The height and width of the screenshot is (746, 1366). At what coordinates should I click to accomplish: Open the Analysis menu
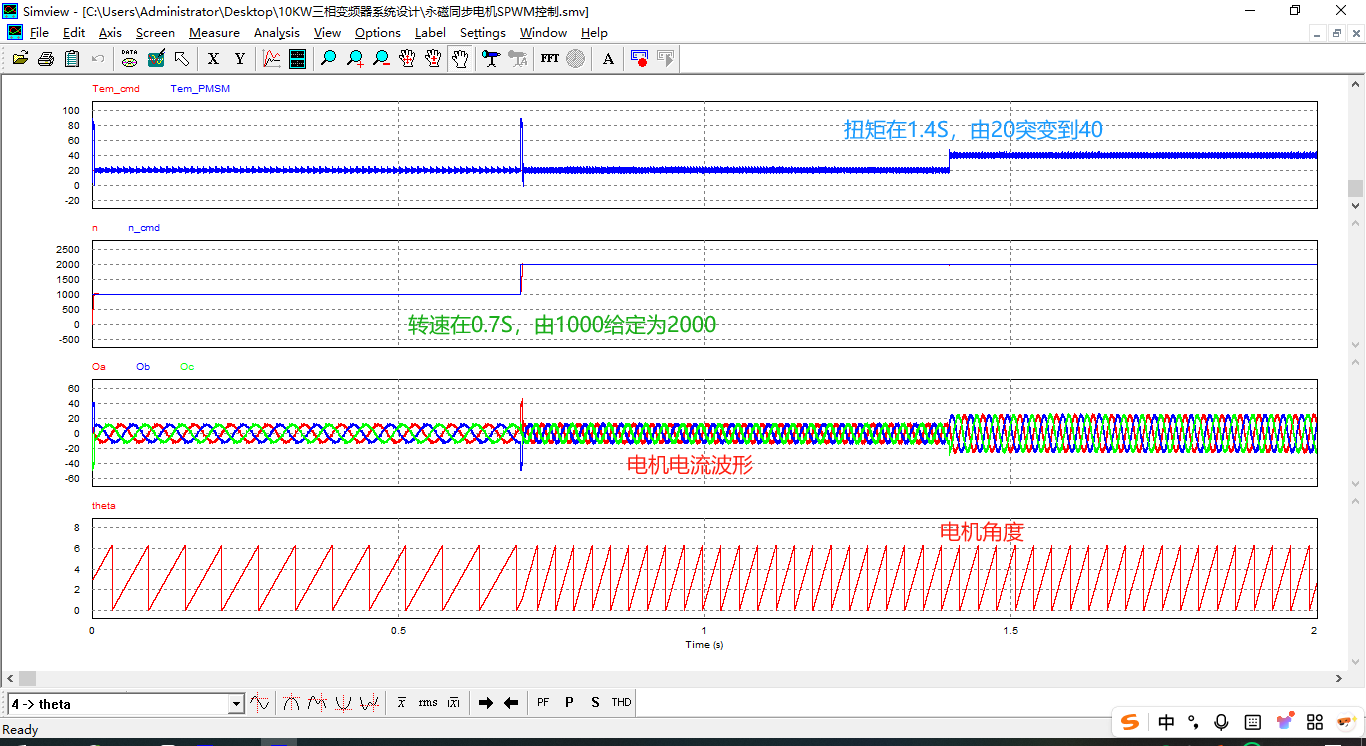coord(276,33)
